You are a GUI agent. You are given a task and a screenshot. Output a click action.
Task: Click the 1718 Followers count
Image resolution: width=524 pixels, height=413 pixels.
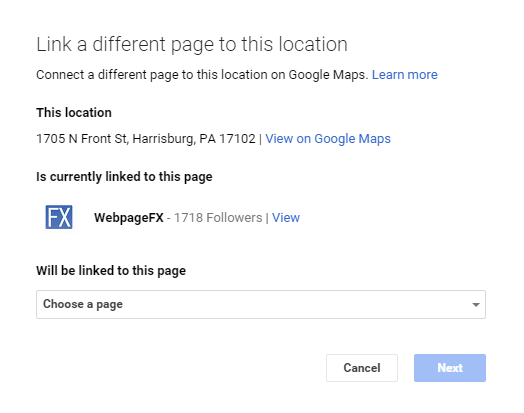[x=218, y=218]
